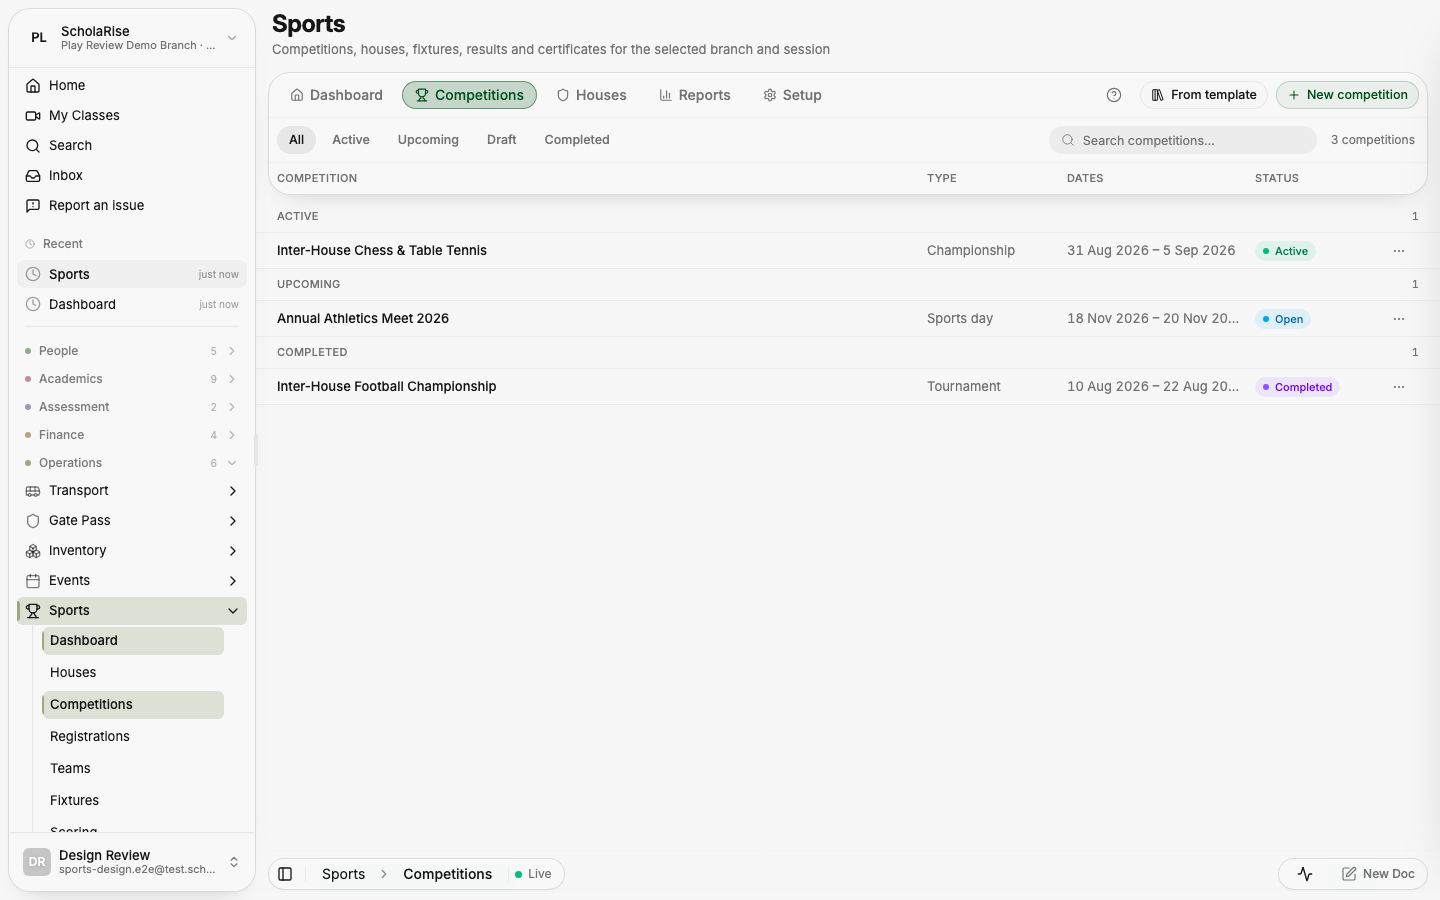Focus the Search competitions field
This screenshot has height=900, width=1440.
point(1182,140)
